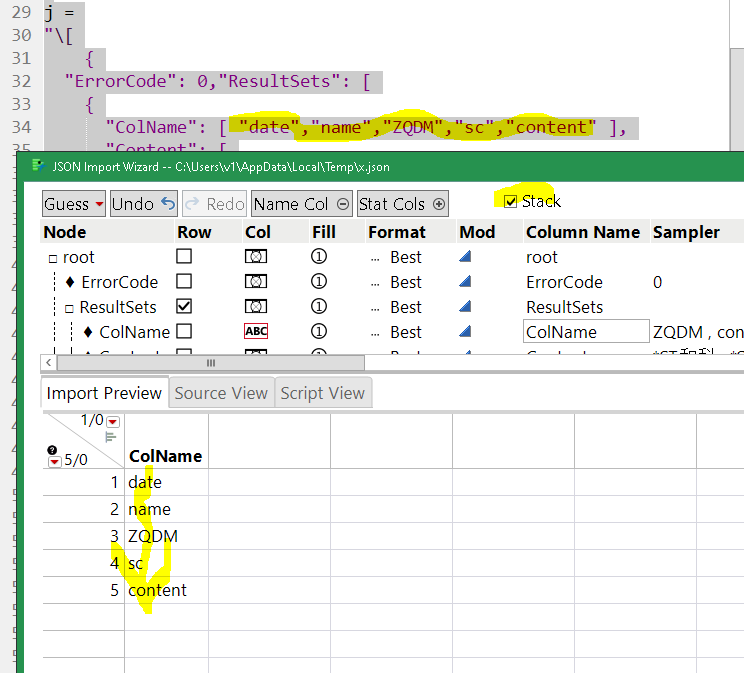This screenshot has height=673, width=744.
Task: Uncheck the Stack checkbox
Action: pos(511,202)
